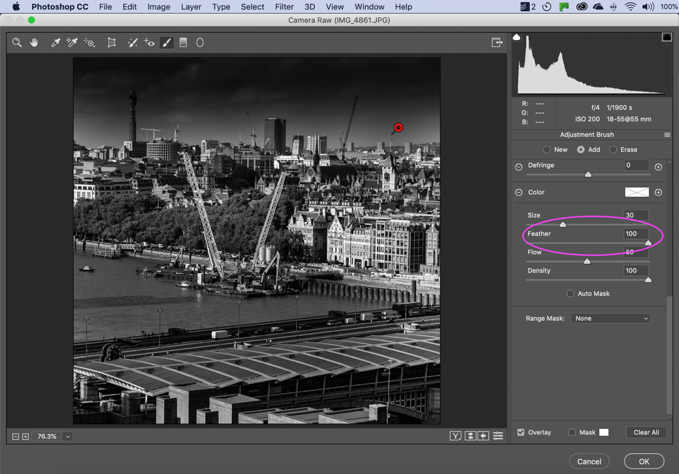This screenshot has height=474, width=679.
Task: Choose the Transform tool
Action: coord(111,43)
